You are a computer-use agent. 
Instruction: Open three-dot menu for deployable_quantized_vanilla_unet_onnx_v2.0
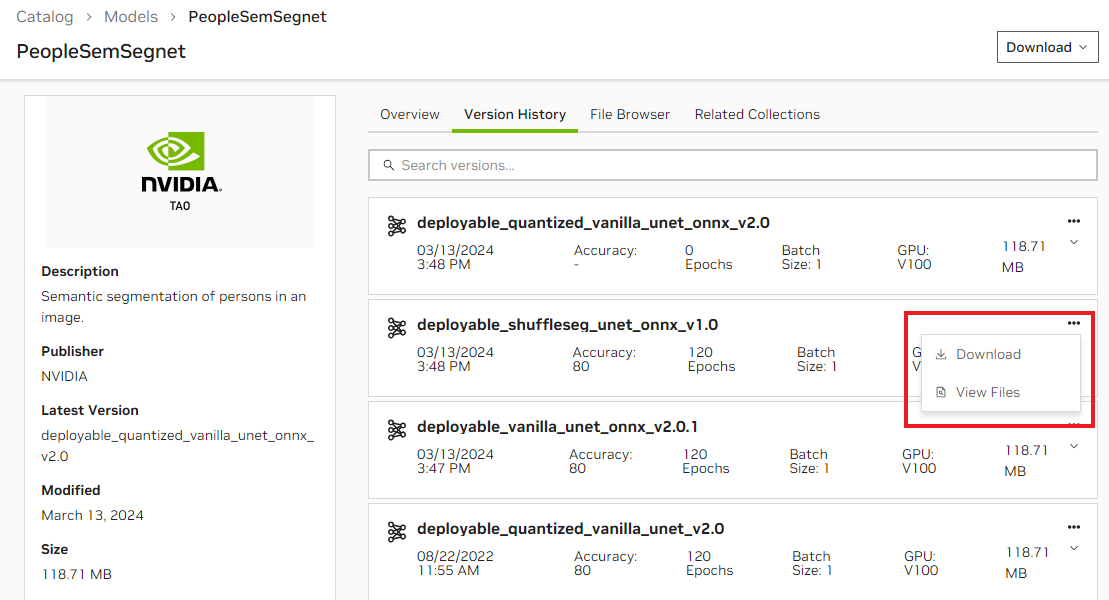[1073, 221]
